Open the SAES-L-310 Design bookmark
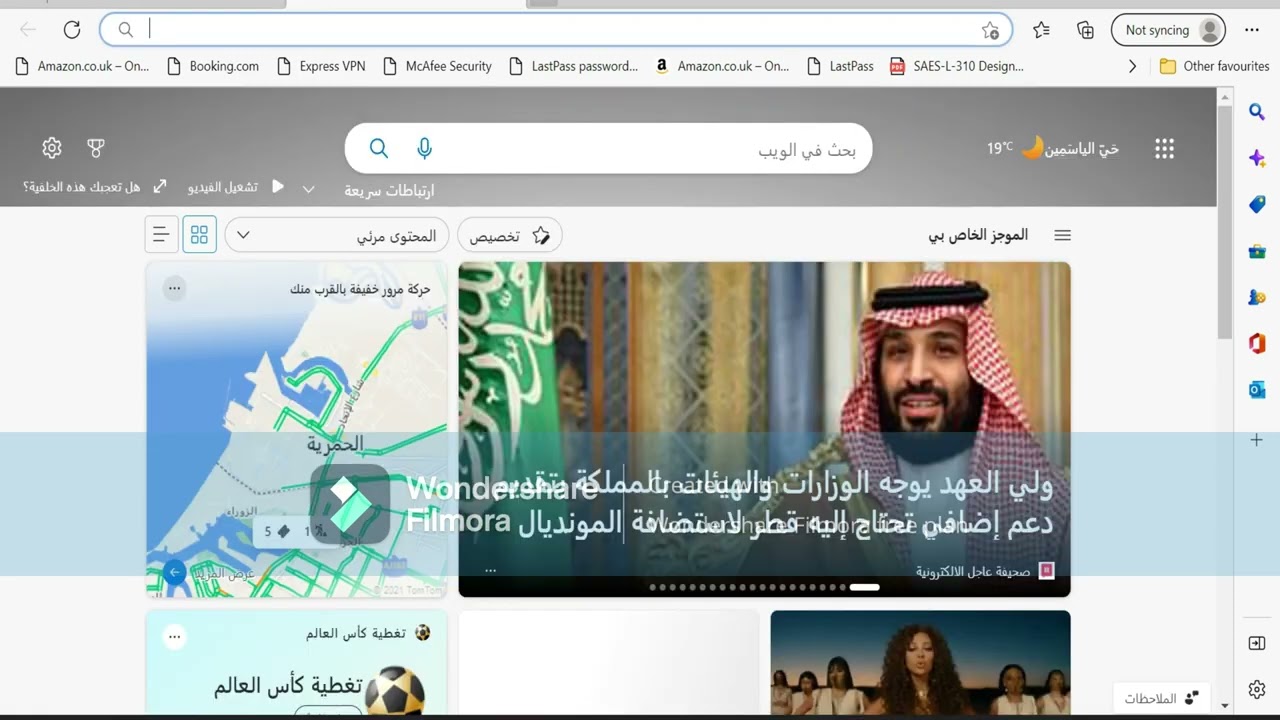The height and width of the screenshot is (720, 1280). pos(957,66)
